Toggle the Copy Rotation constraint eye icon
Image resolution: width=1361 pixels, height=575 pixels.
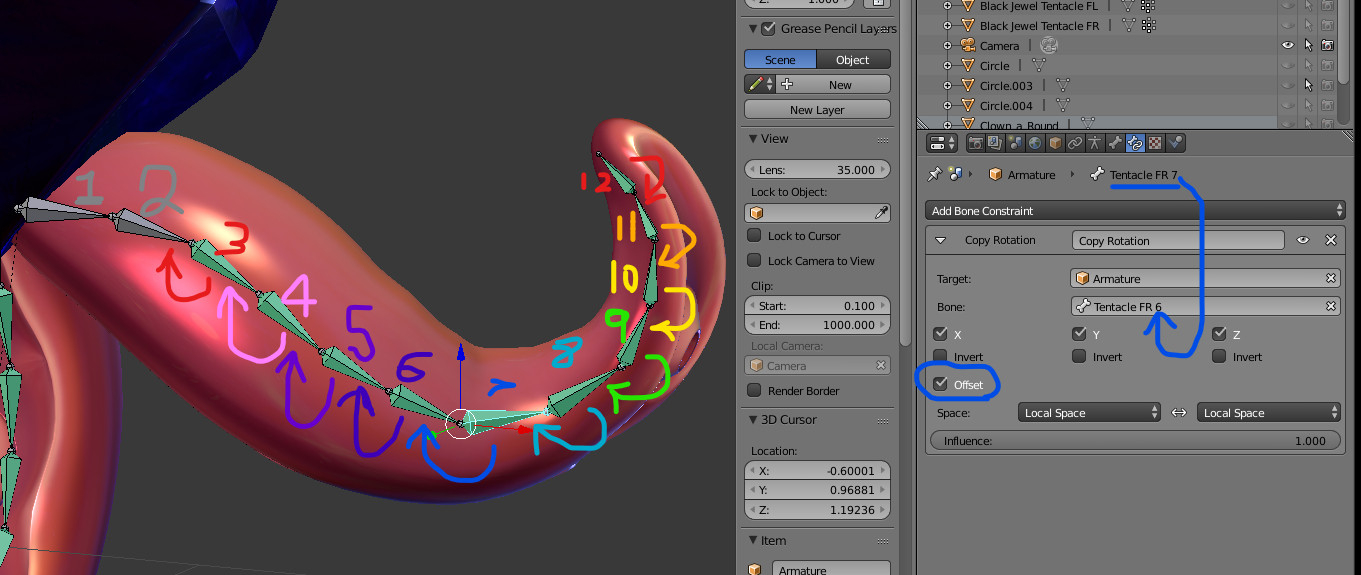pos(1303,241)
